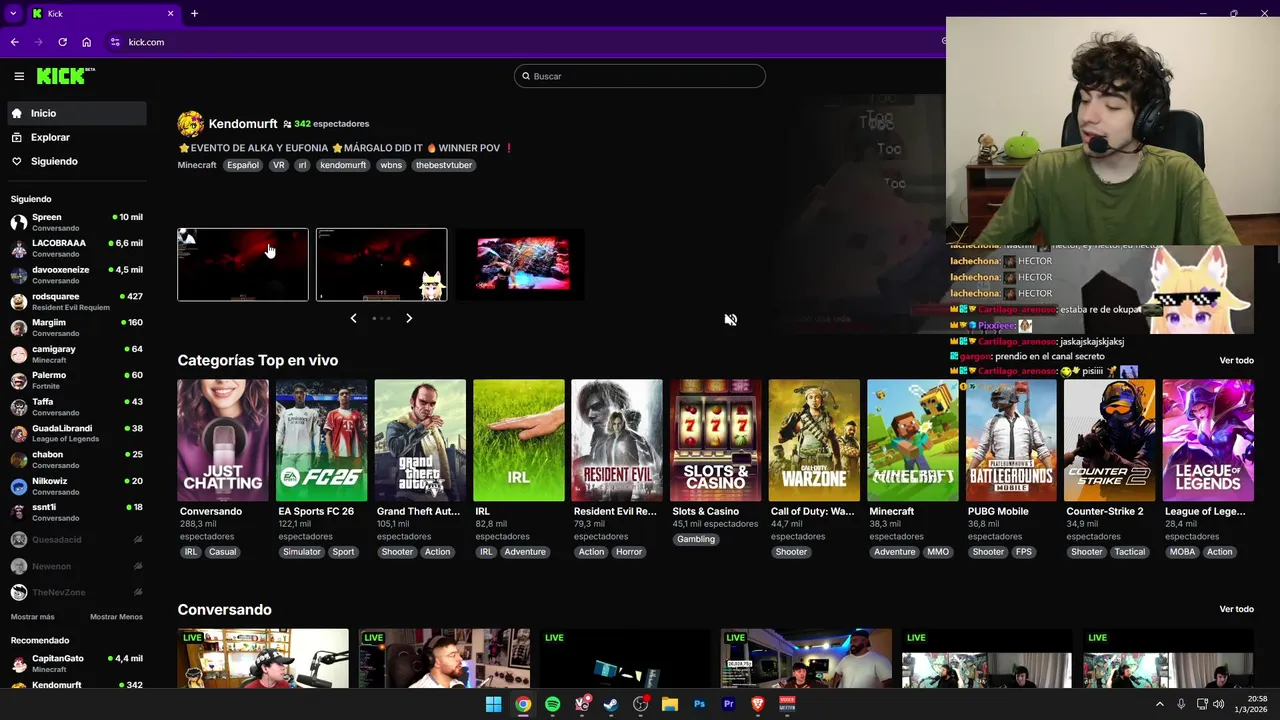Click the Gambling tag under Slots & Casino
This screenshot has height=720, width=1280.
click(696, 539)
